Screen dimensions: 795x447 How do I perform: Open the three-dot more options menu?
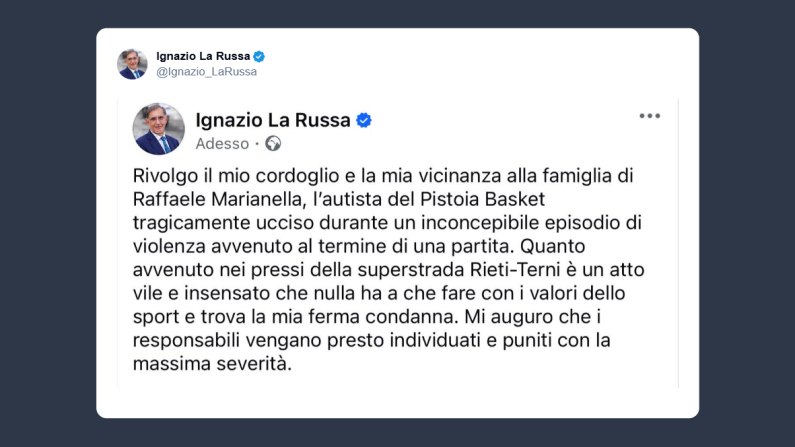[x=650, y=116]
